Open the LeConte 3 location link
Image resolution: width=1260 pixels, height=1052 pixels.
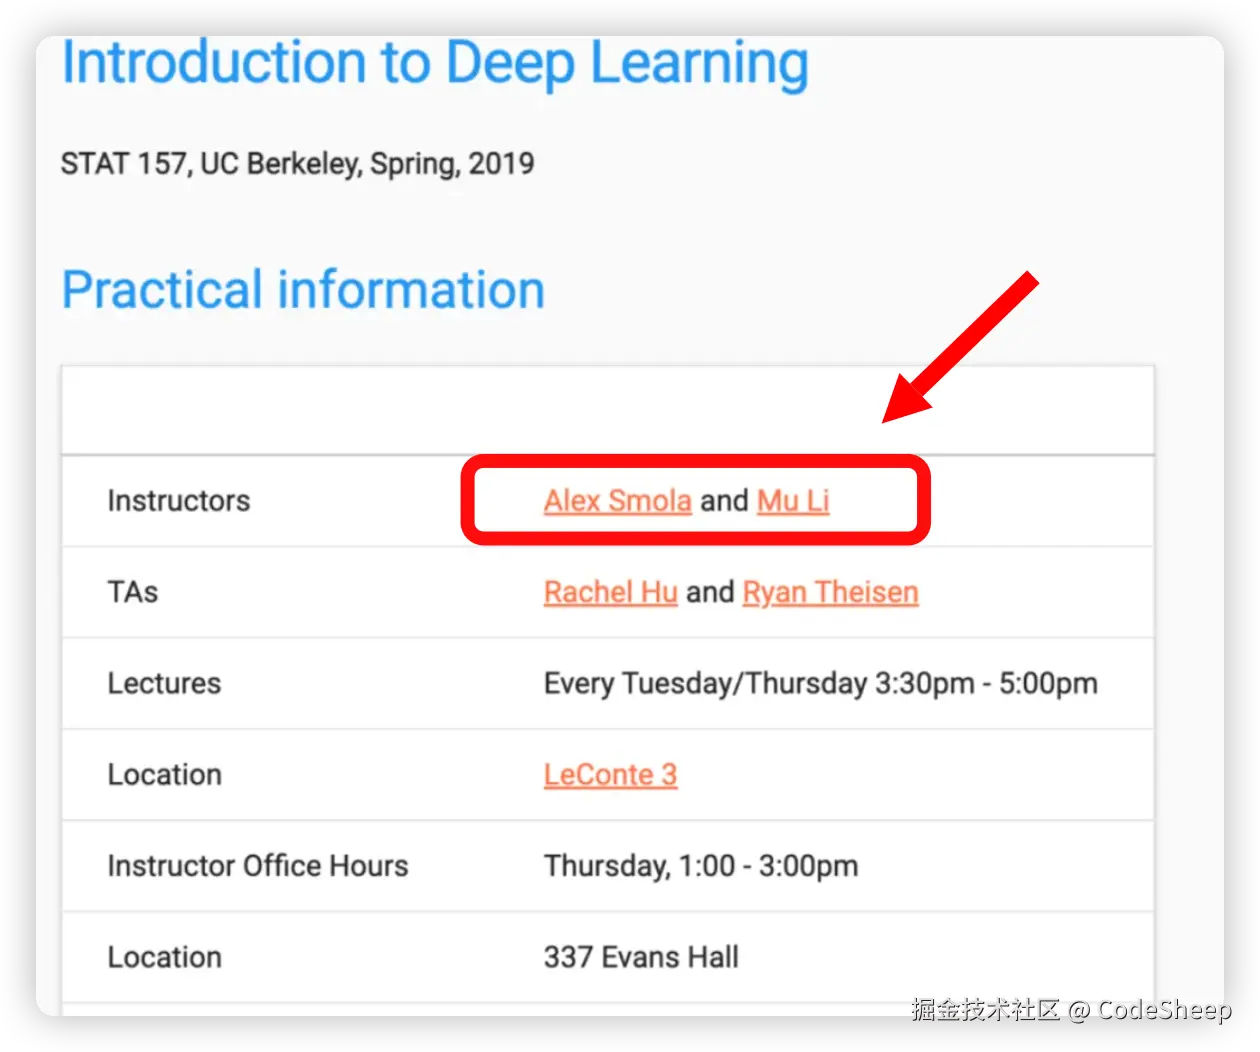click(x=610, y=774)
